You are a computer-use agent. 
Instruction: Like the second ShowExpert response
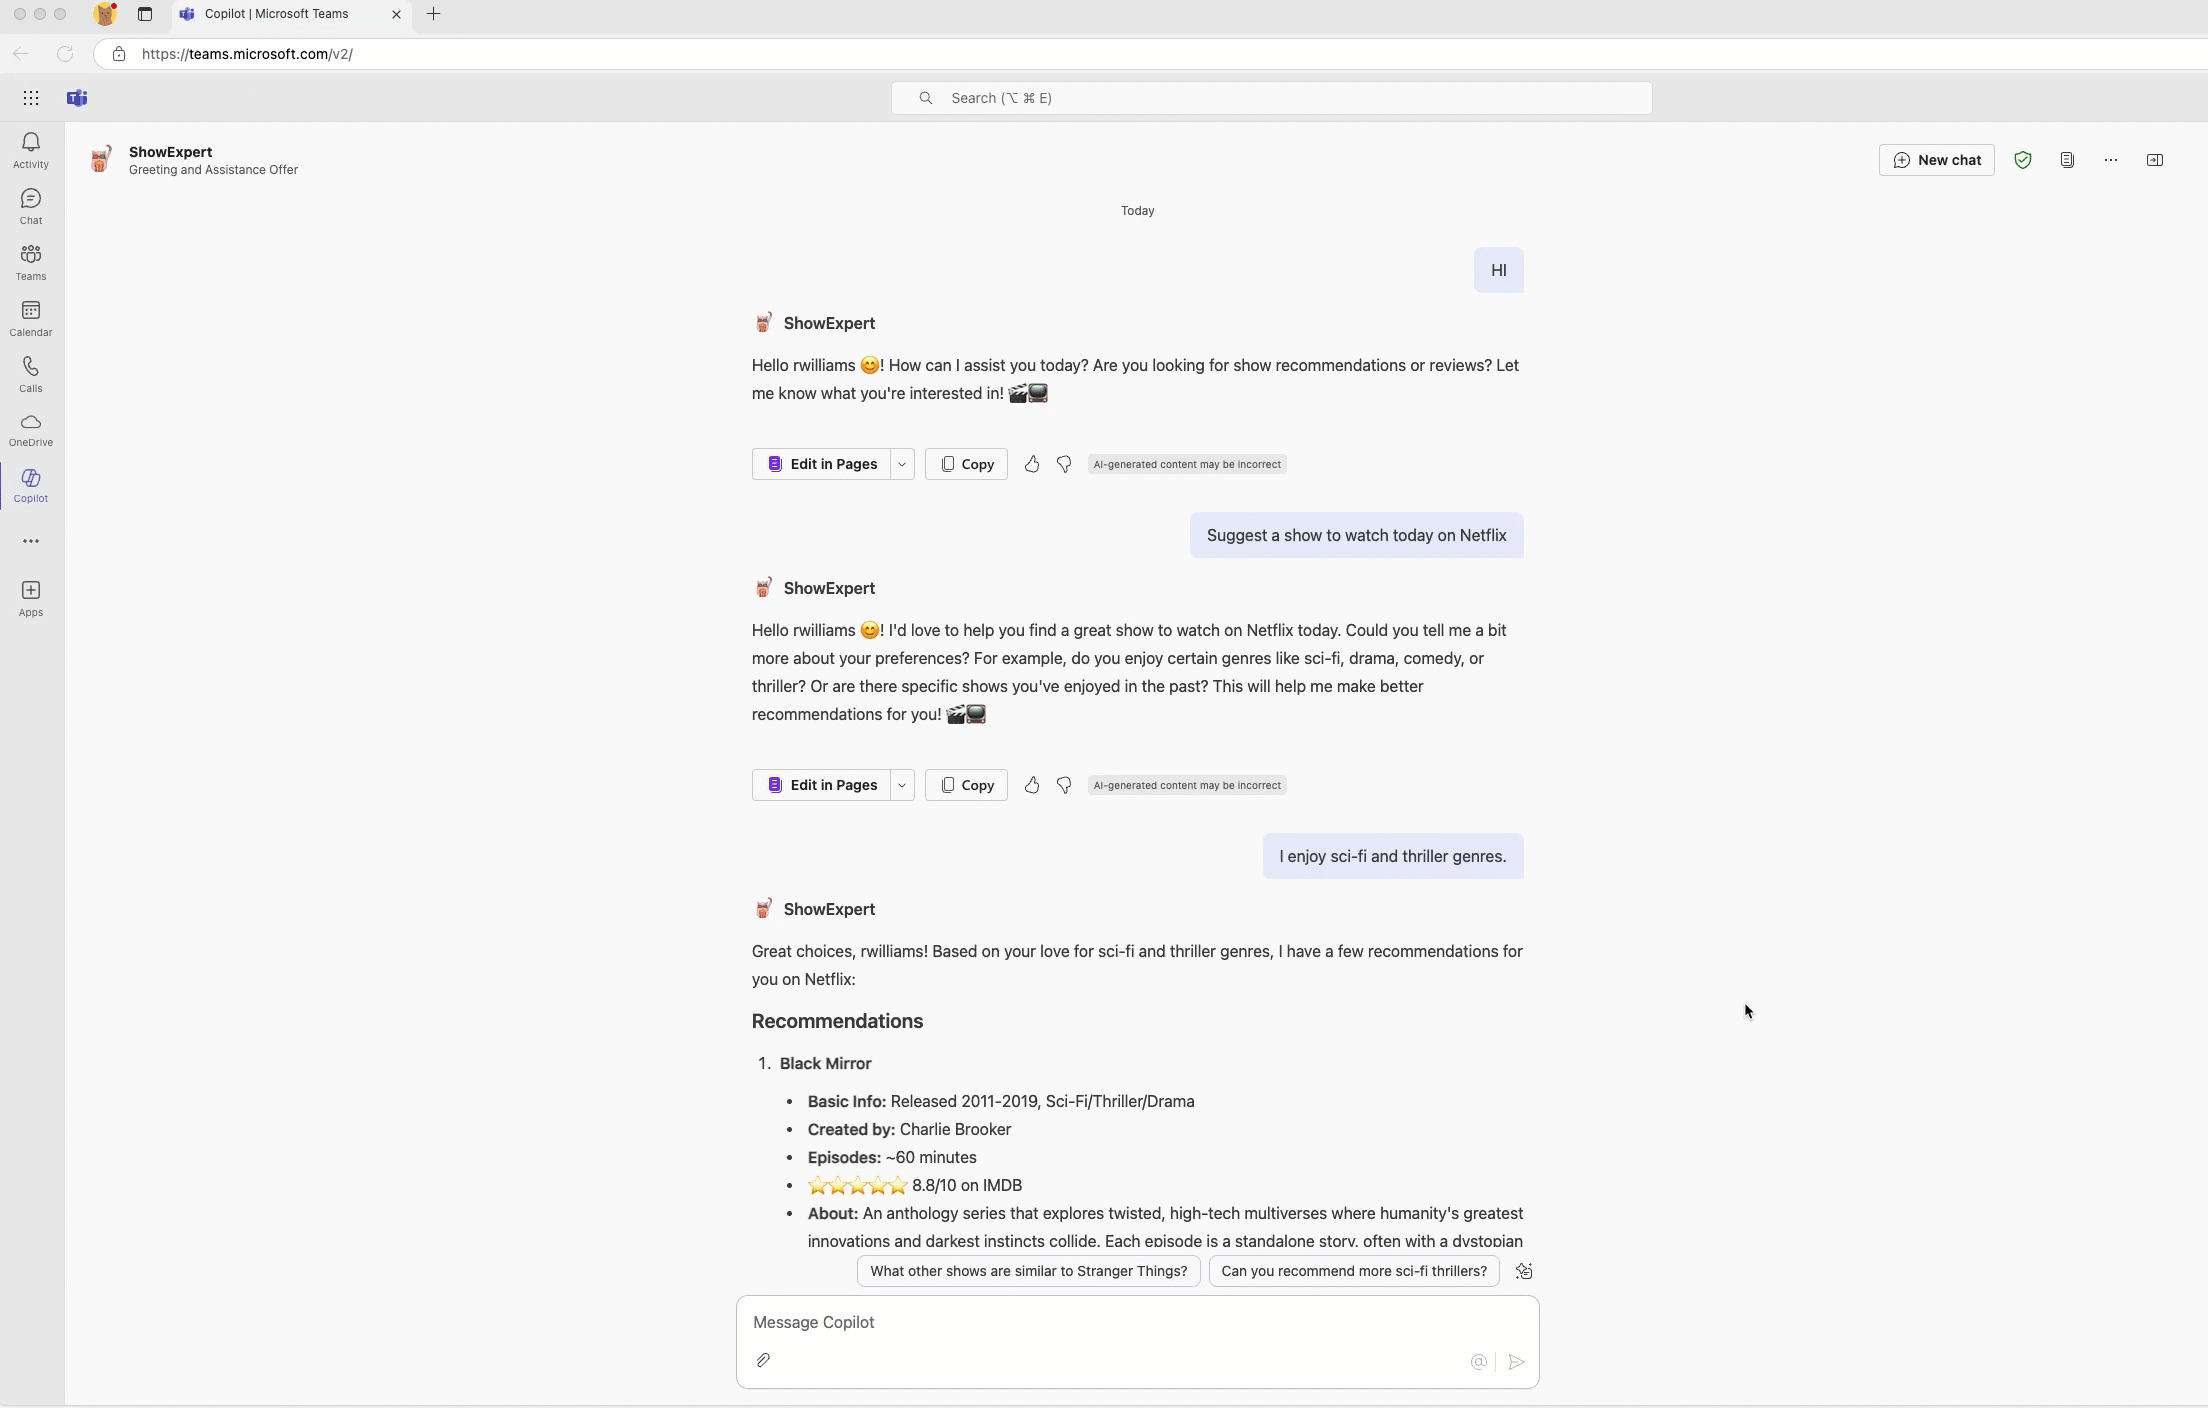pyautogui.click(x=1032, y=785)
